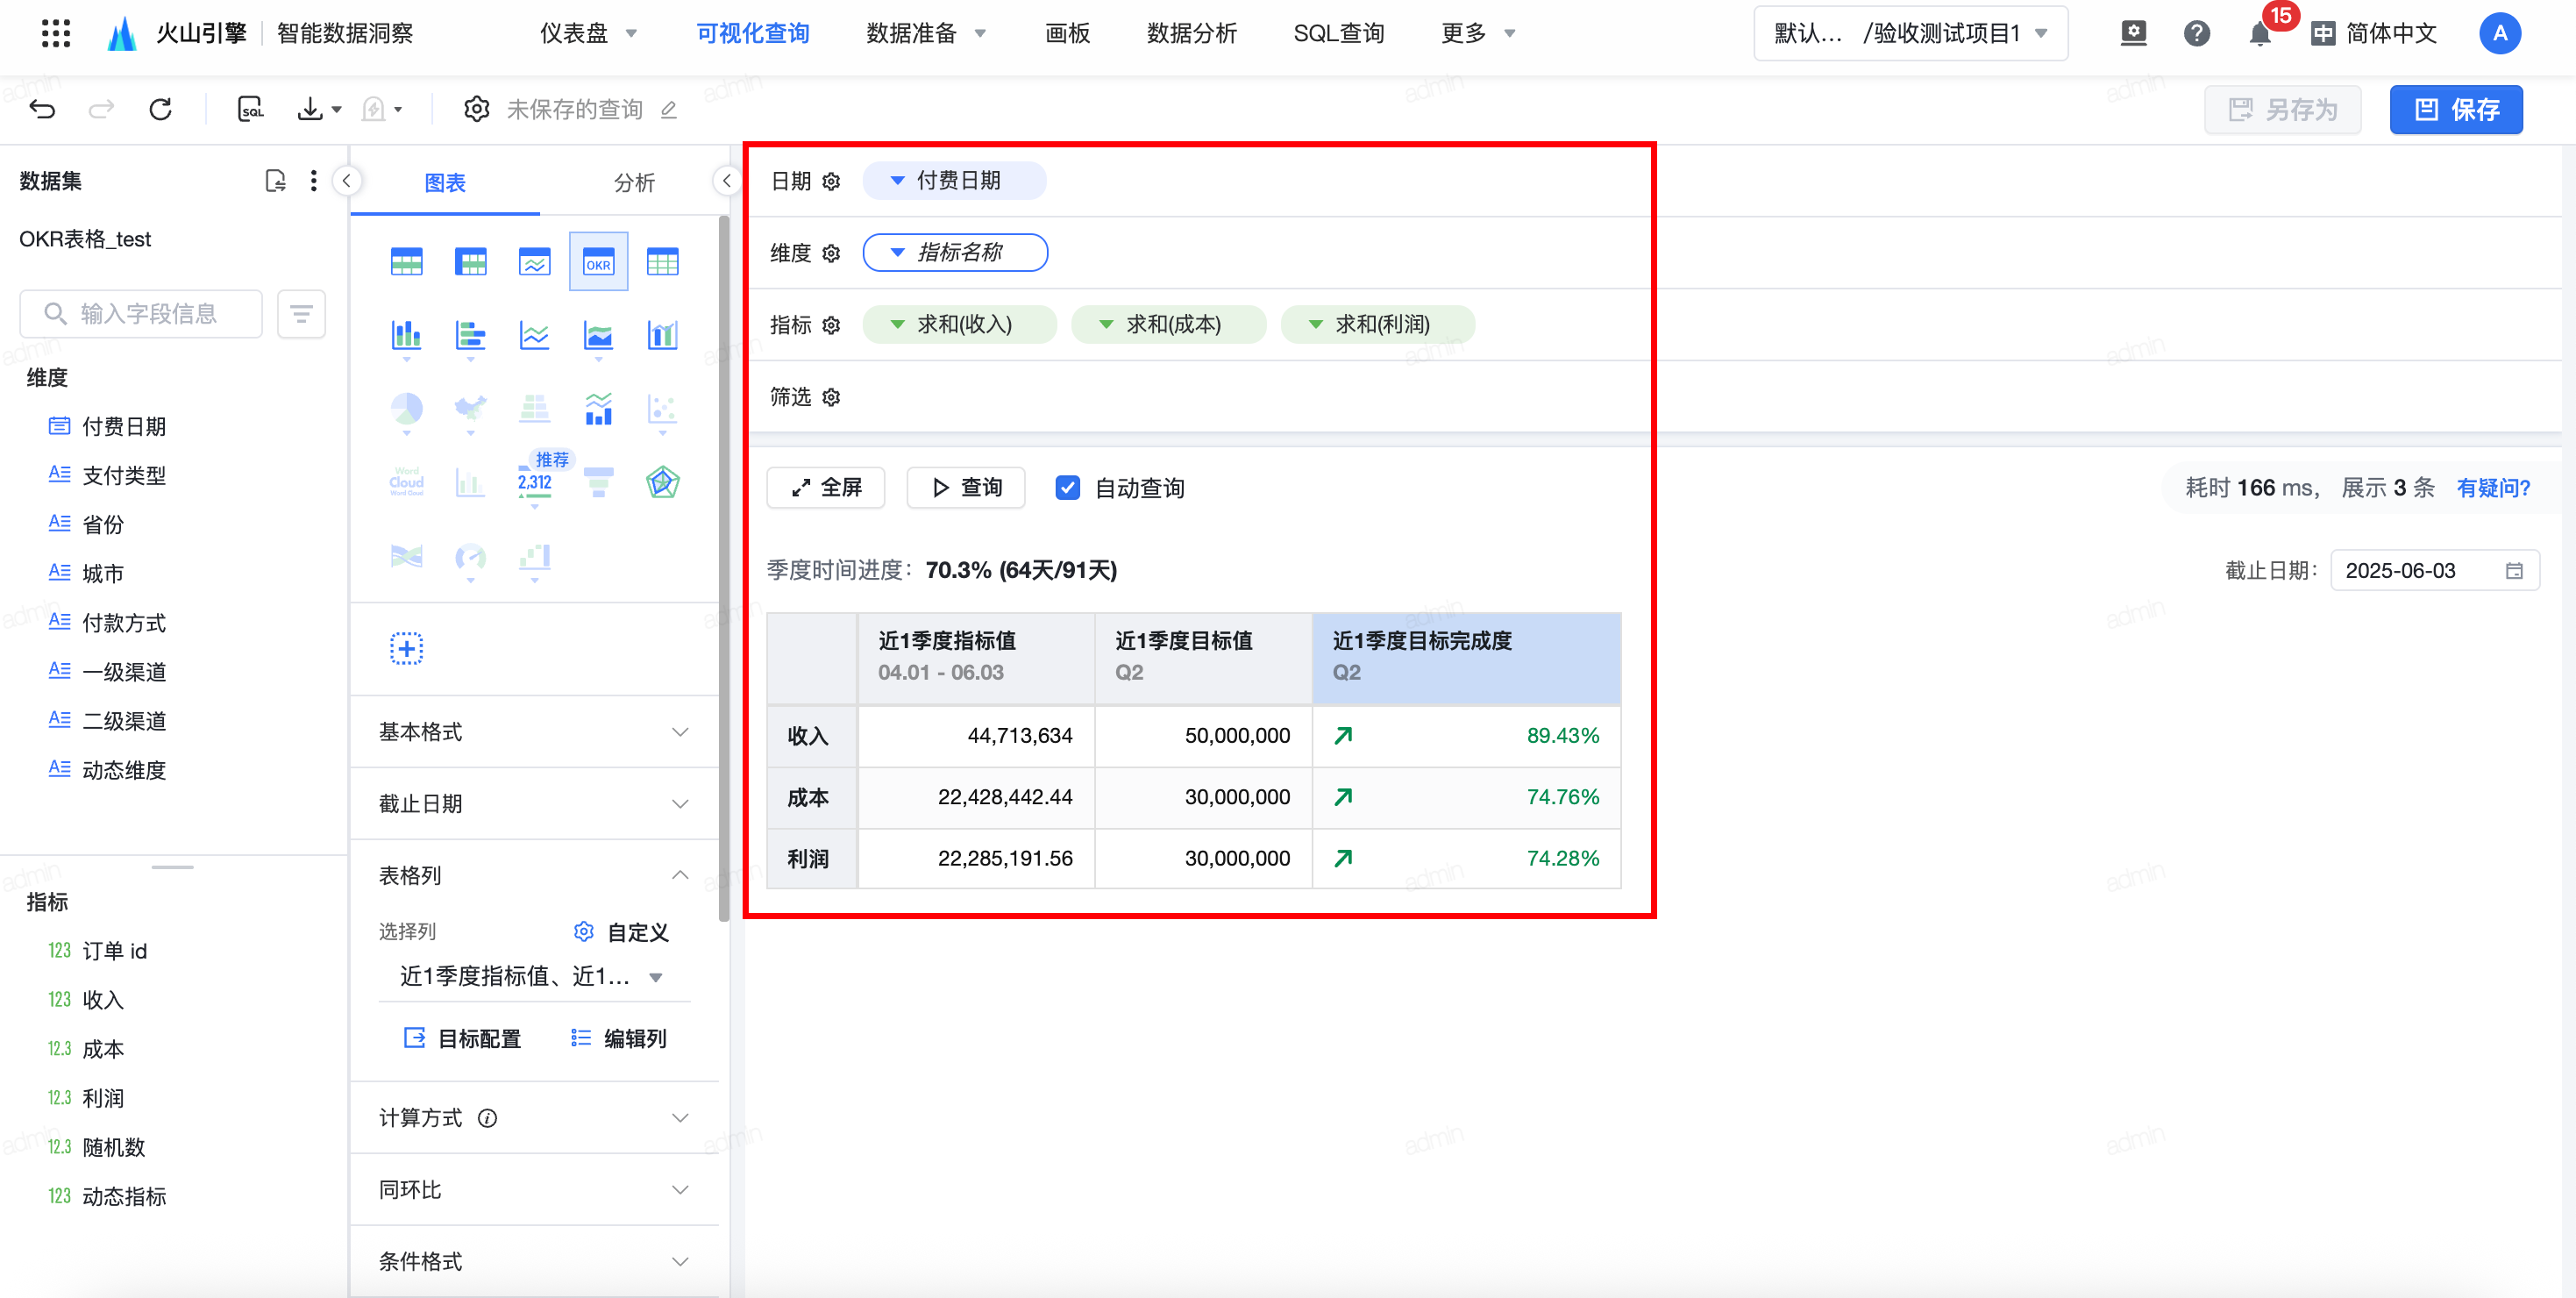
Task: Open the More menu
Action: click(x=1478, y=34)
